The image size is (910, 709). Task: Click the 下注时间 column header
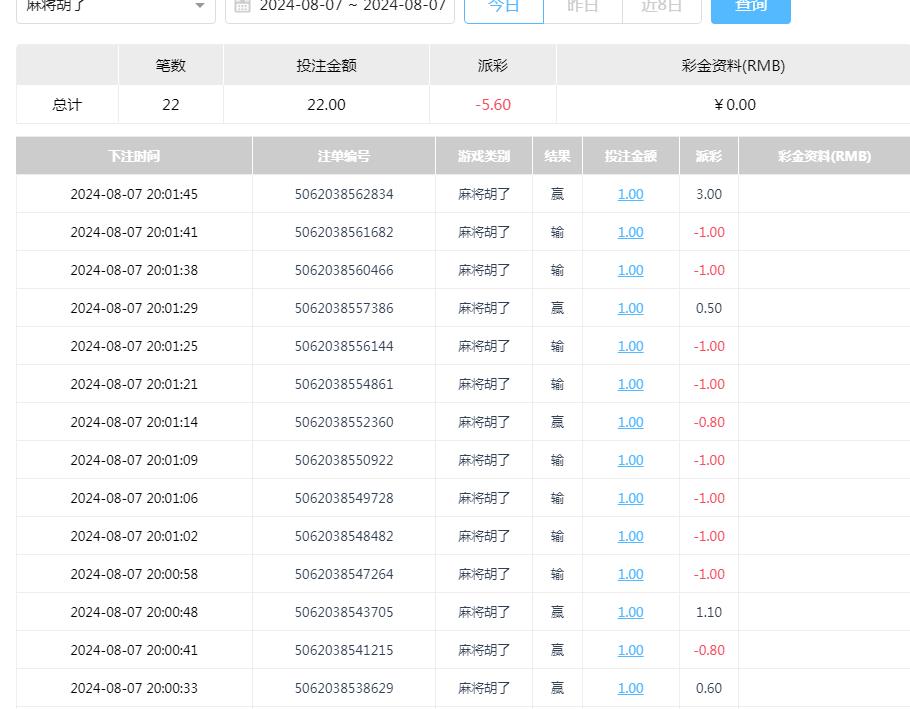(x=134, y=155)
